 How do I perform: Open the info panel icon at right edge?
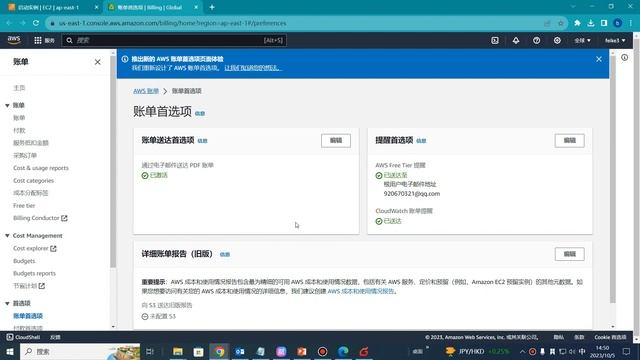624,58
